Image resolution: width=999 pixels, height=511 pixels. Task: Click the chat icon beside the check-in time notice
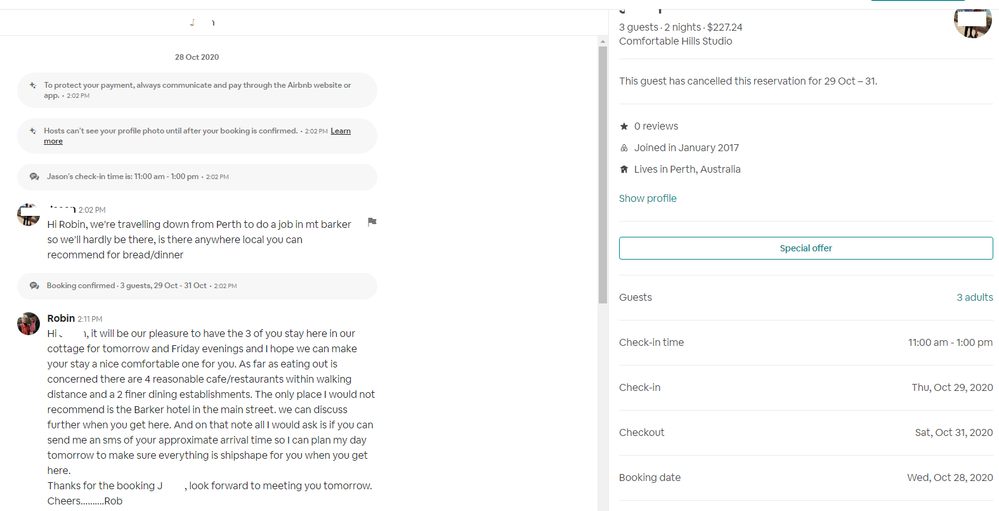pos(34,177)
